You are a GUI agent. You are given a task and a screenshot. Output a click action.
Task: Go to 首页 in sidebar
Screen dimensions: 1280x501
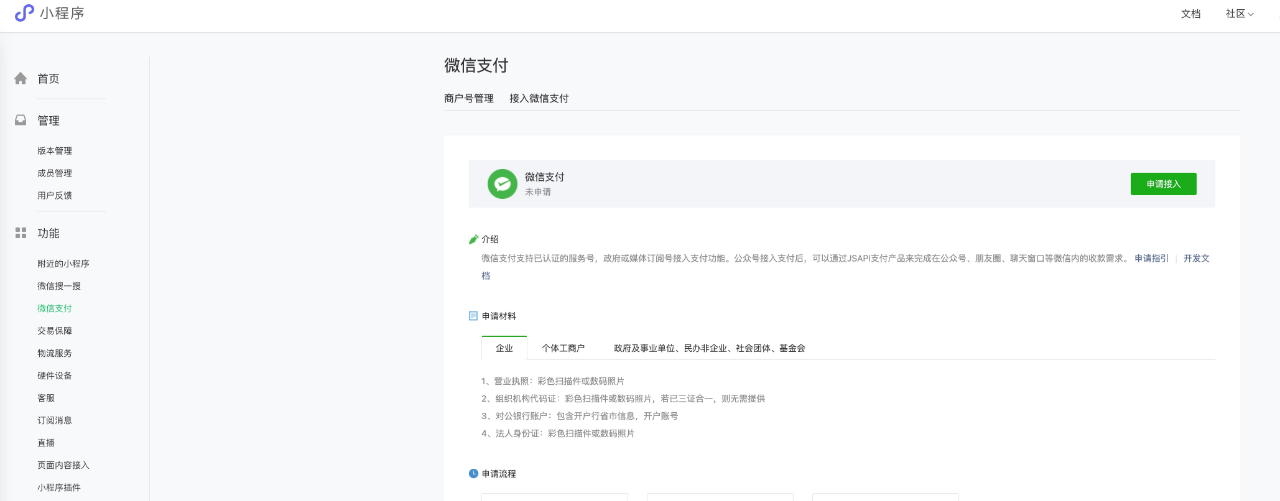48,79
